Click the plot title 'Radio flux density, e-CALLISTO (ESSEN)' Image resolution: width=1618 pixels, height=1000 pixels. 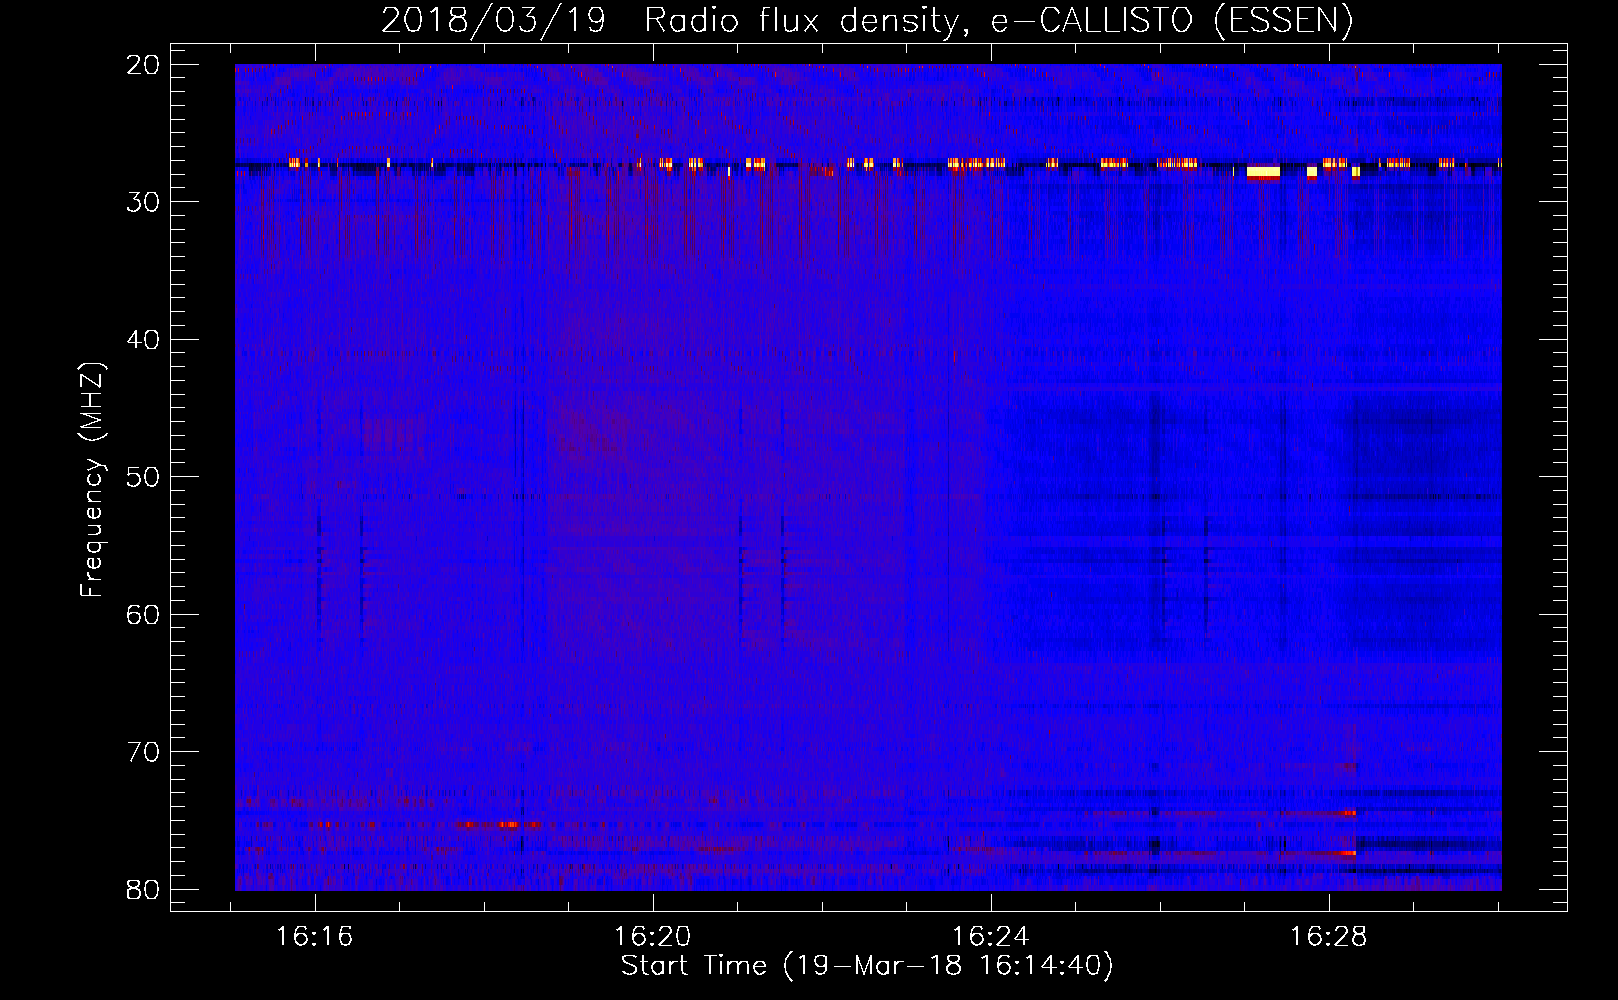tap(998, 21)
